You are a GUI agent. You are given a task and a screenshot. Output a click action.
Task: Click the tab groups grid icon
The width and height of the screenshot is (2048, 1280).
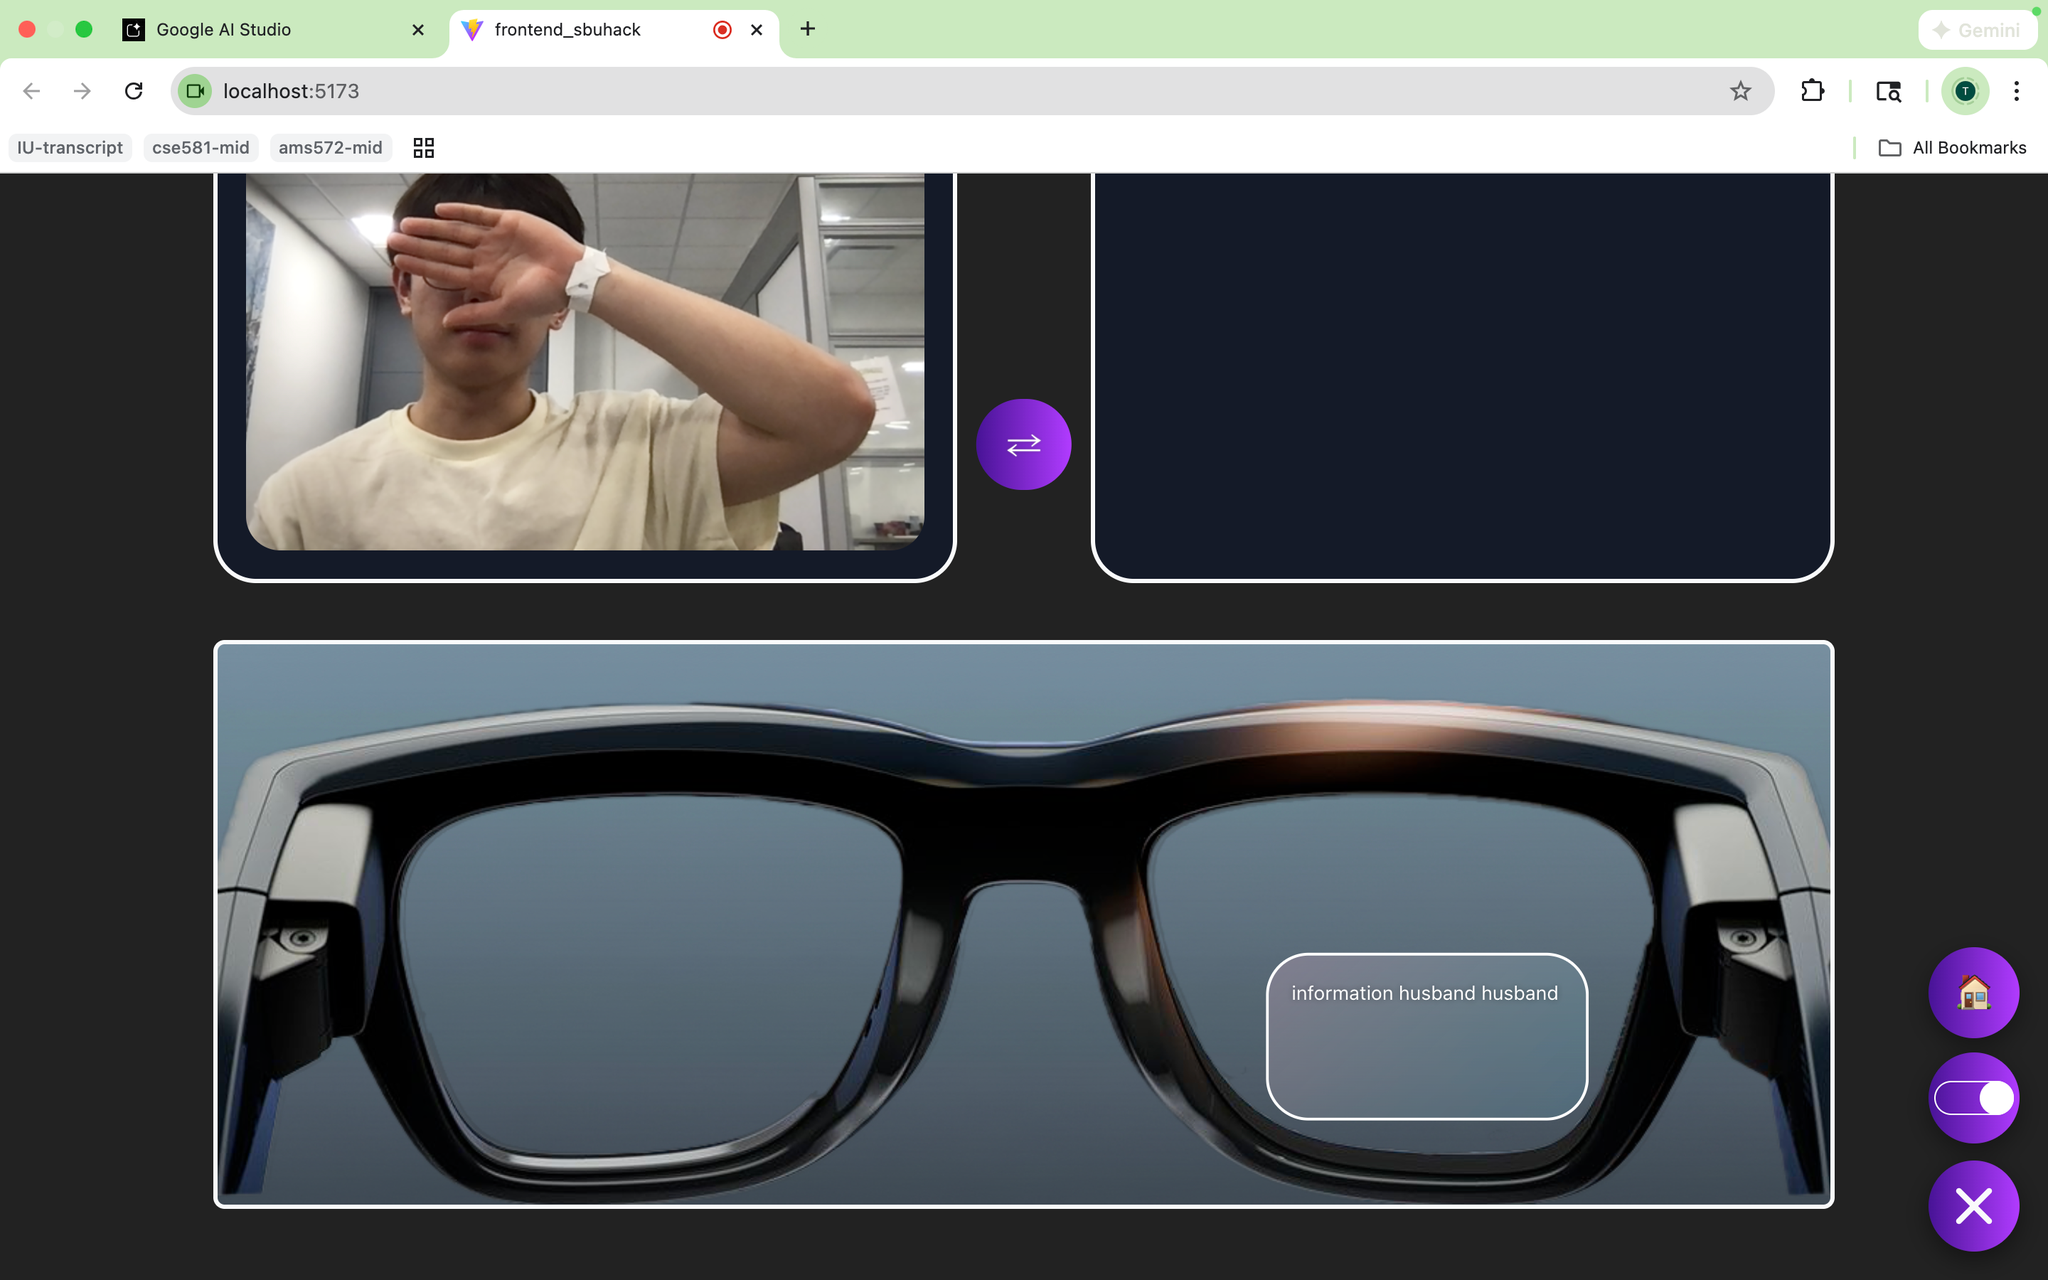click(424, 148)
